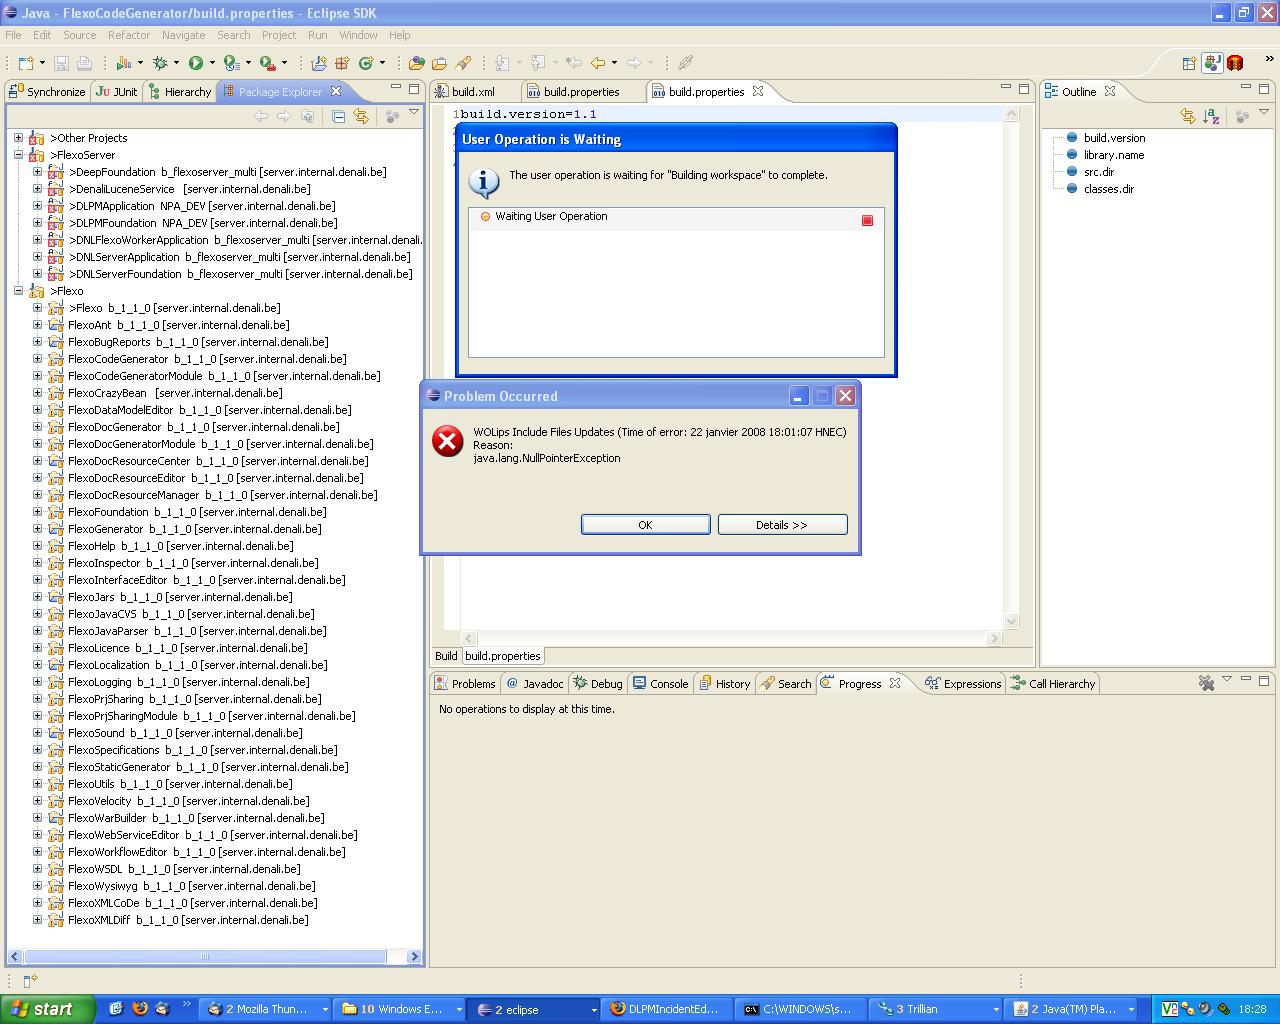
Task: Click the Search flashlight toolbar icon
Action: click(x=463, y=63)
